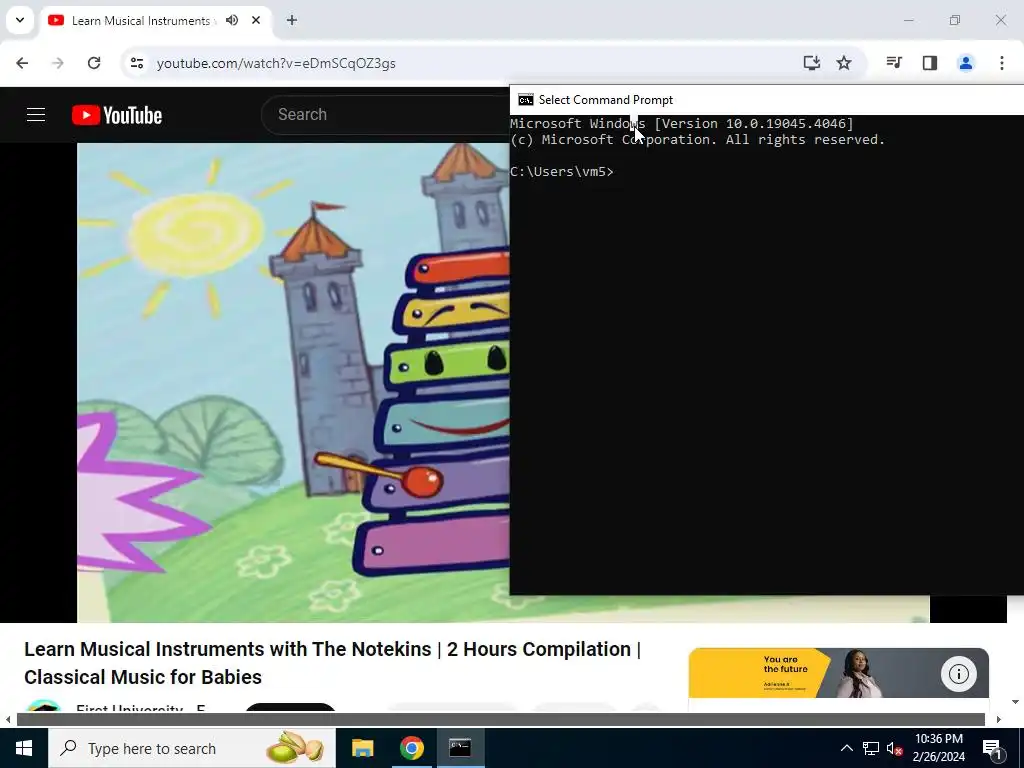The width and height of the screenshot is (1024, 768).
Task: Toggle the Chrome side panel
Action: point(930,63)
